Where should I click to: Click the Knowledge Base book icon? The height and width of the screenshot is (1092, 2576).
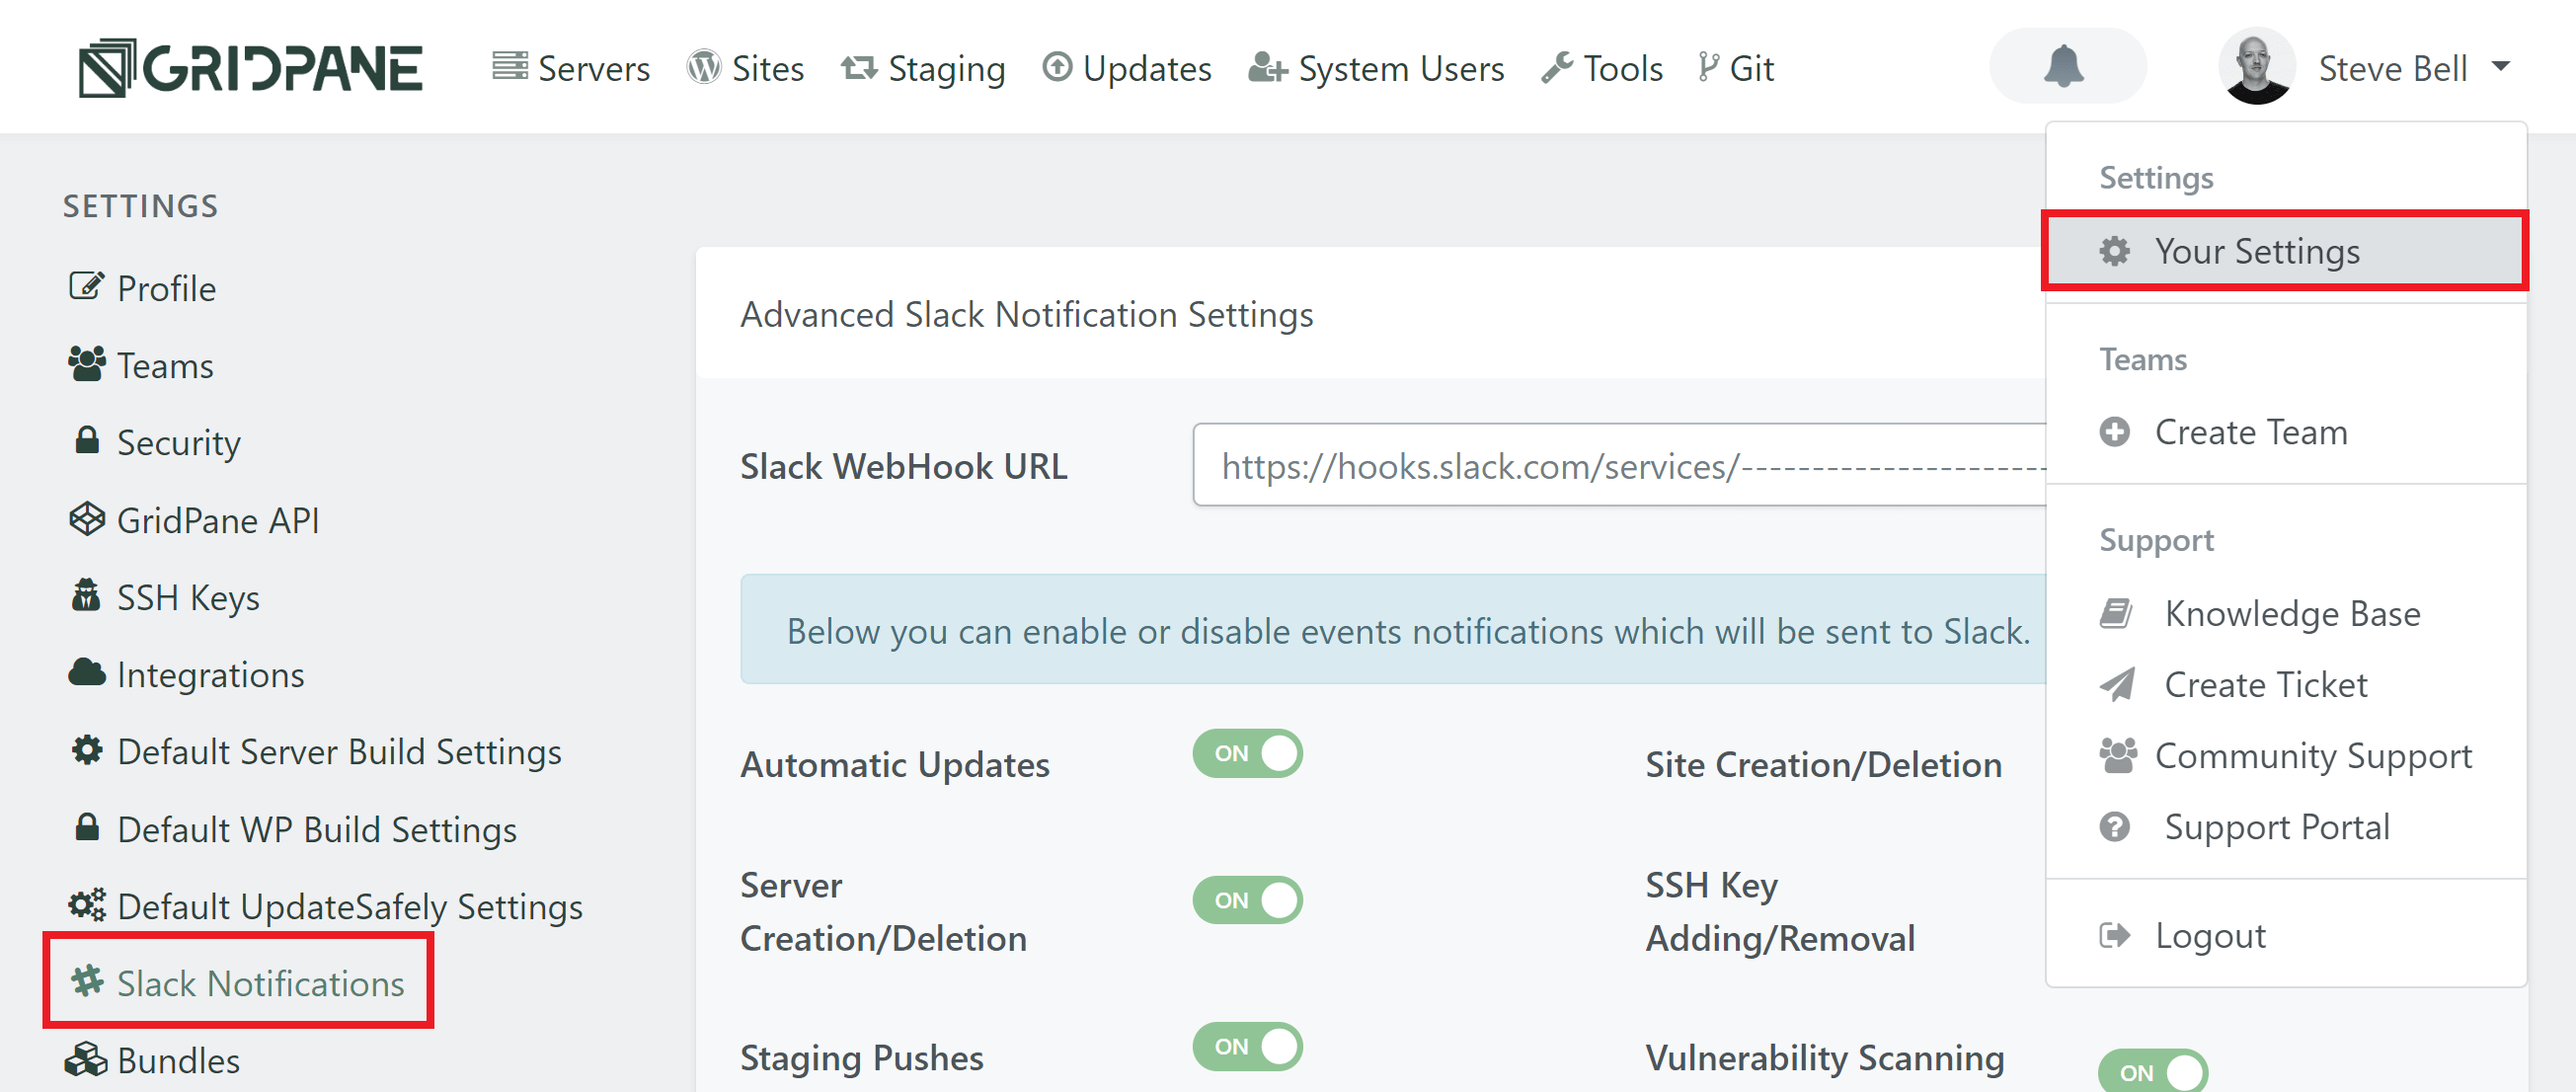click(x=2115, y=613)
